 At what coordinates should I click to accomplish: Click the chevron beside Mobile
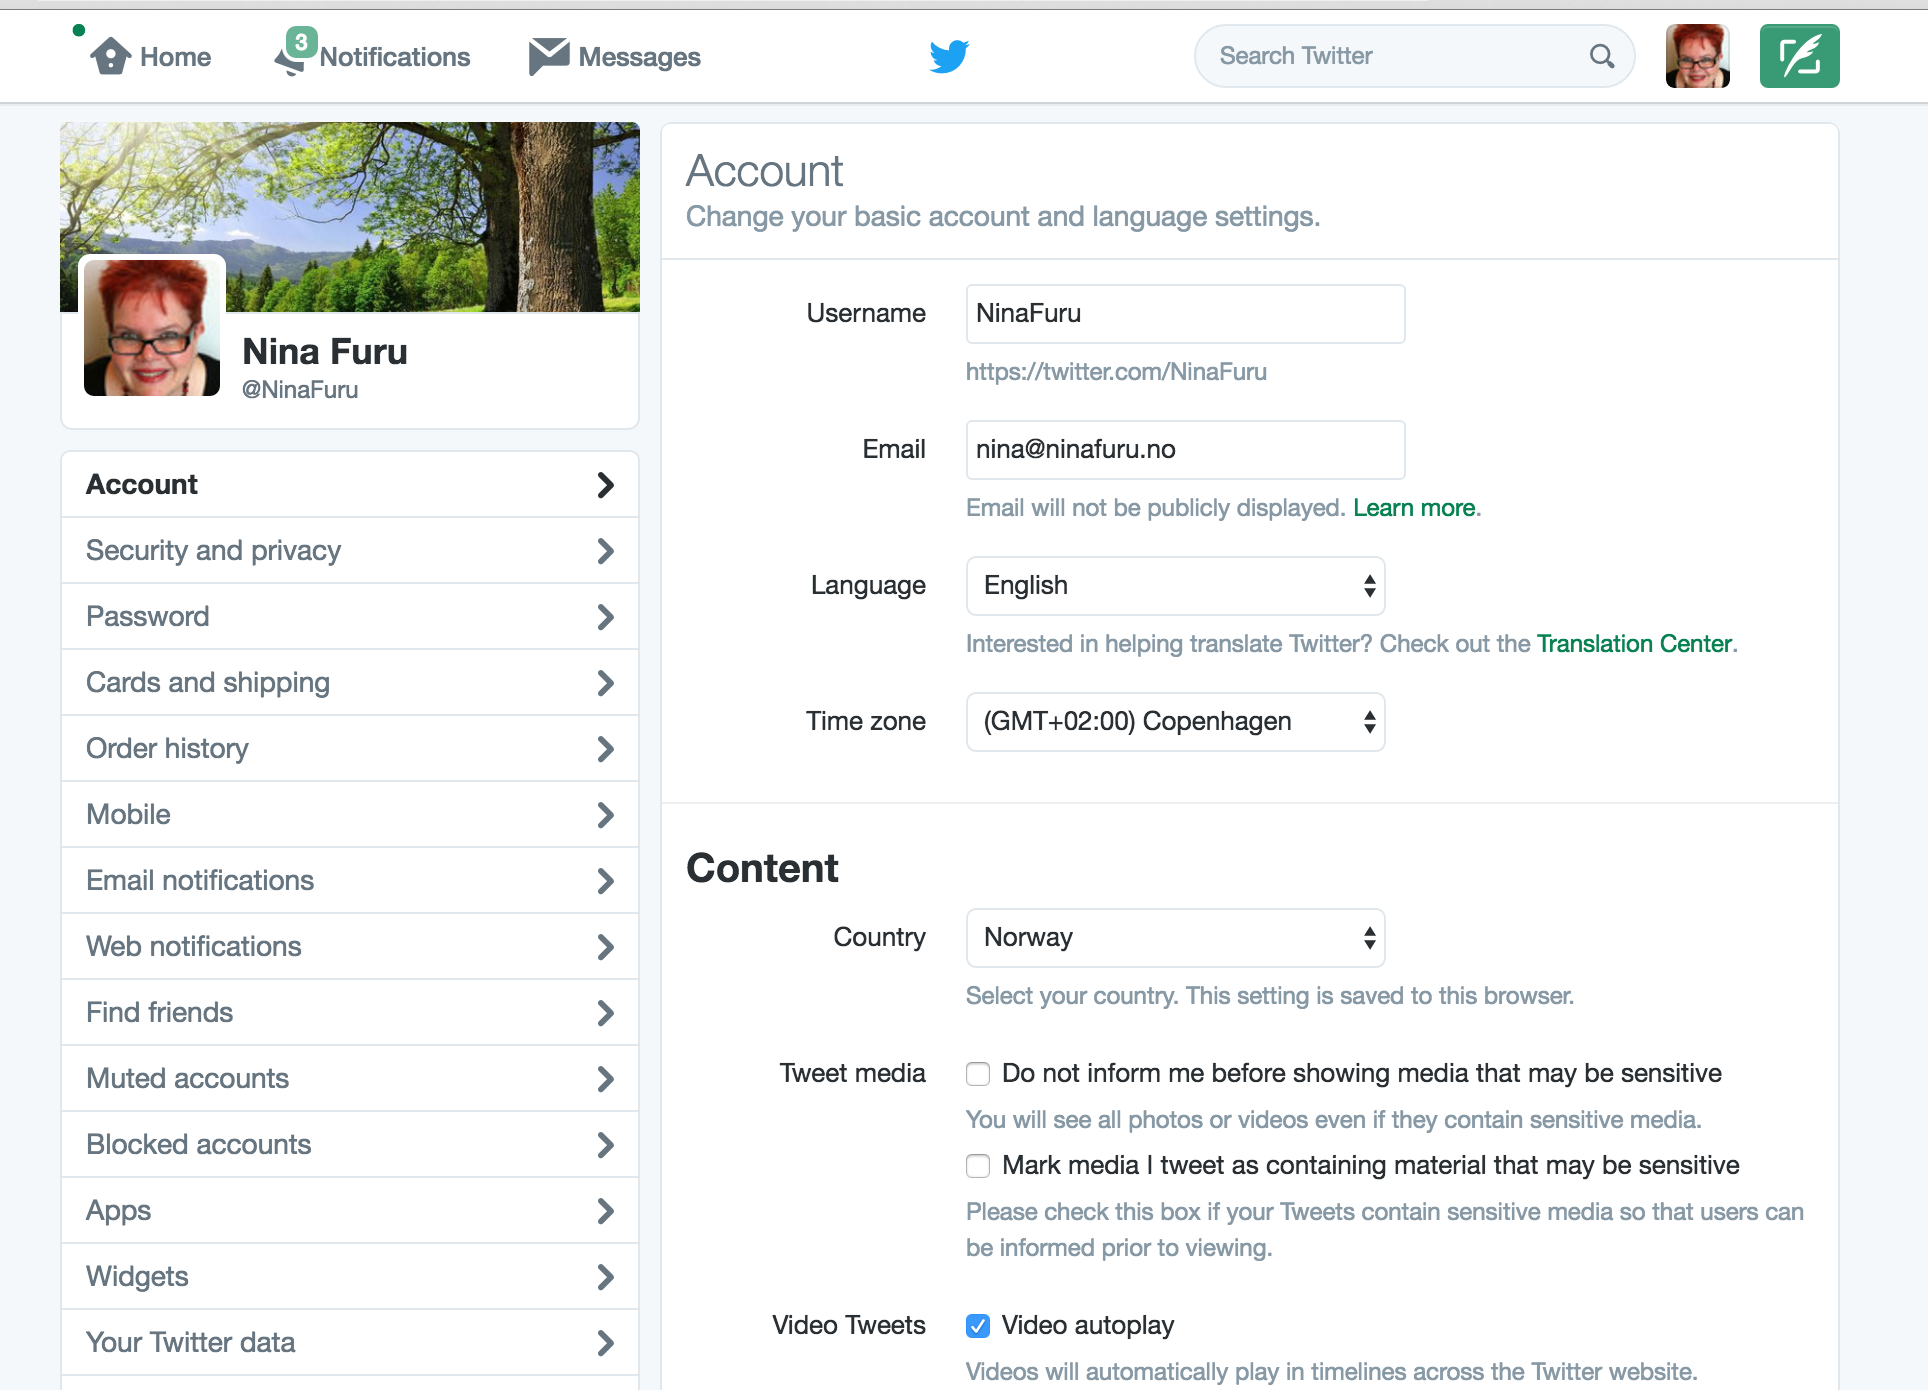(x=605, y=815)
